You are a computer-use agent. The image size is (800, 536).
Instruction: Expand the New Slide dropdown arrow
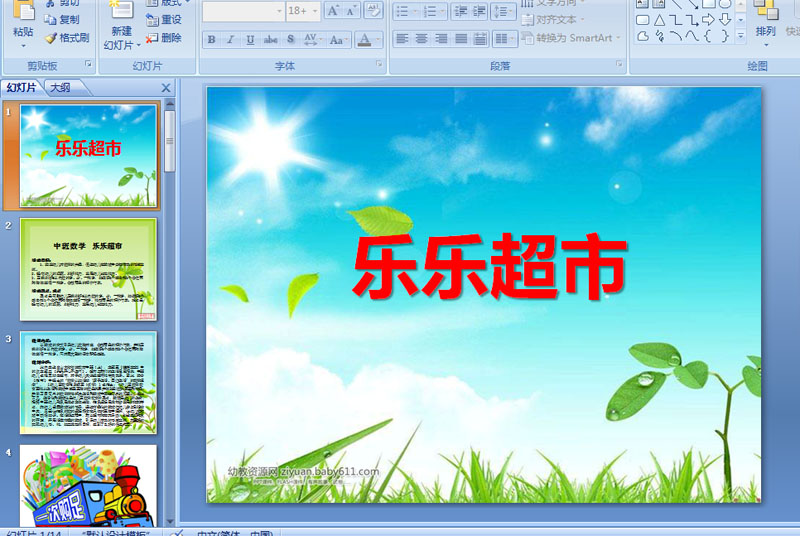tap(139, 45)
